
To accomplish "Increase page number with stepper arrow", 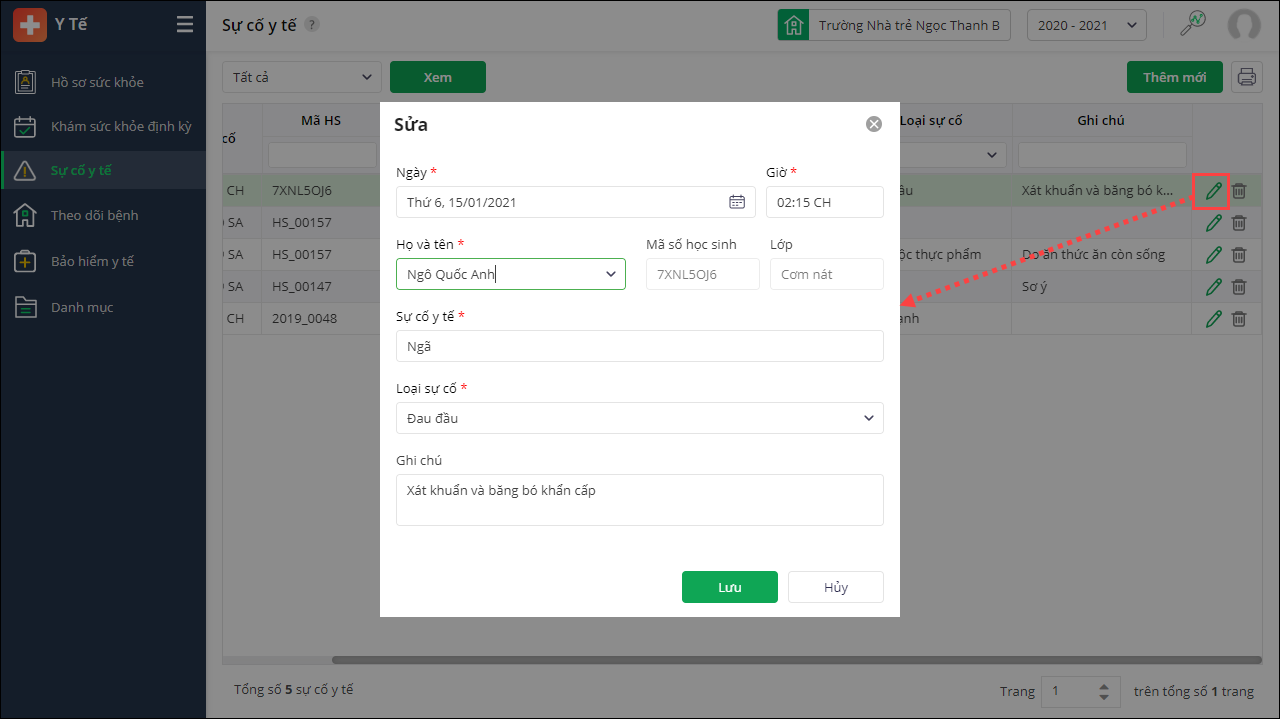I will [x=1103, y=686].
